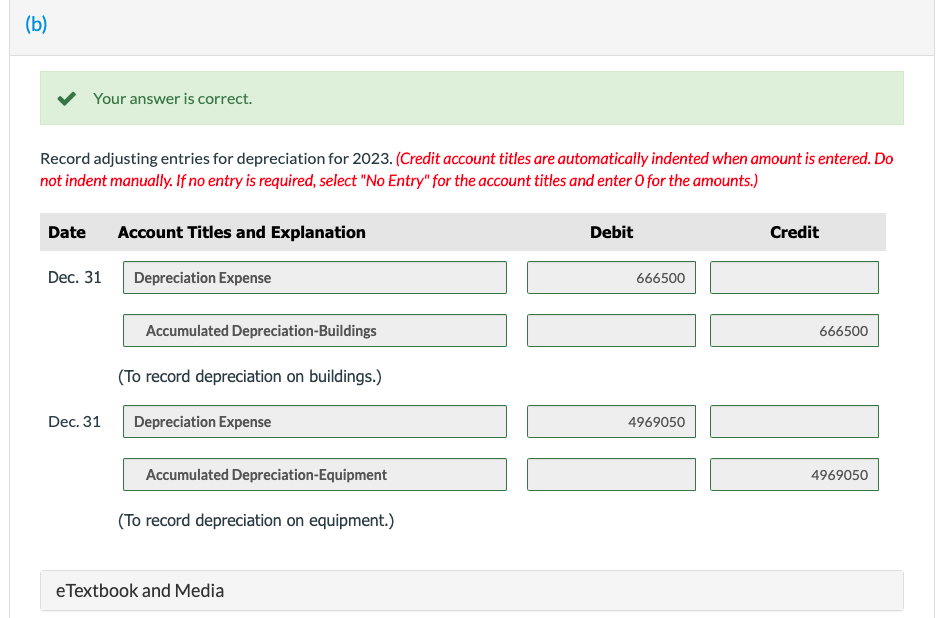Click the credit field showing 4969050
Image resolution: width=937 pixels, height=618 pixels.
pyautogui.click(x=794, y=475)
